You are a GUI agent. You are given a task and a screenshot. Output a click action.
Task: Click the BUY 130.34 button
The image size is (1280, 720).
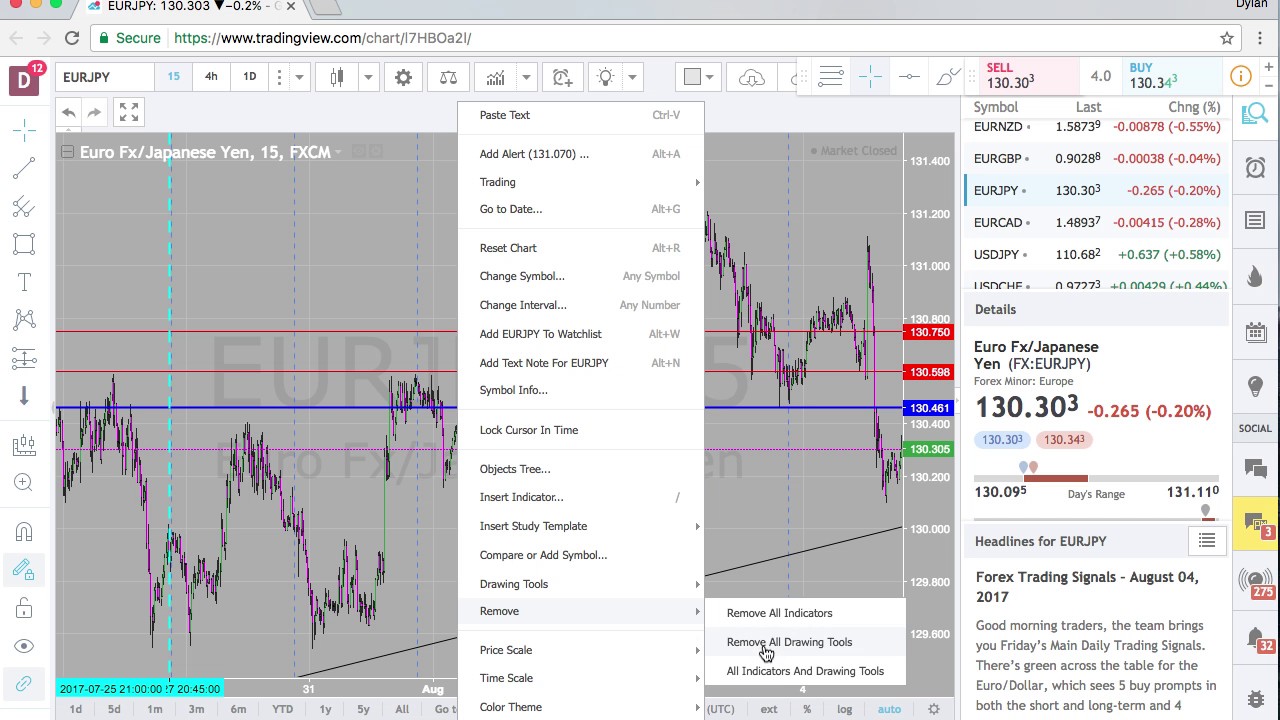point(1171,76)
